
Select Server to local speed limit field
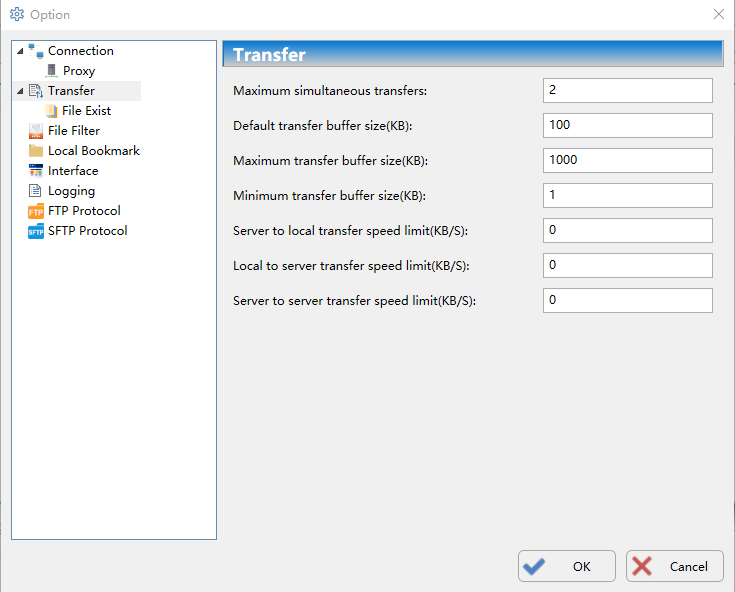(x=627, y=230)
